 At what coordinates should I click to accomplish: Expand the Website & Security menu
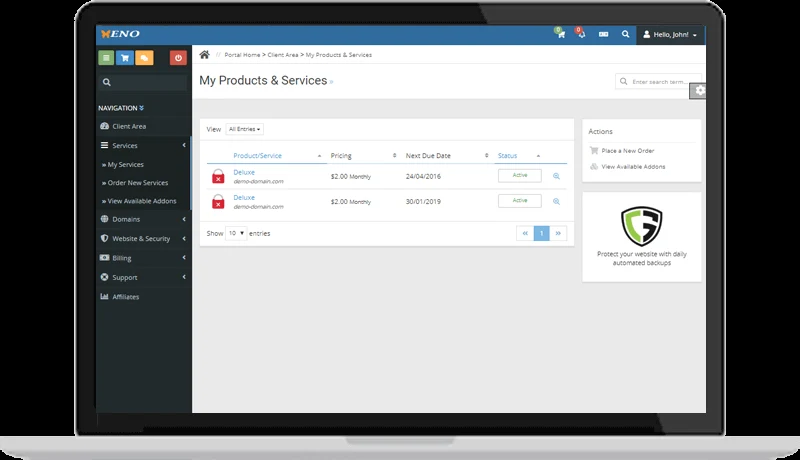tap(143, 239)
